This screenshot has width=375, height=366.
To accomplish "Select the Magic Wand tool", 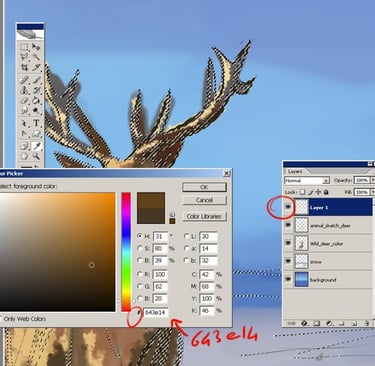I will coord(36,57).
